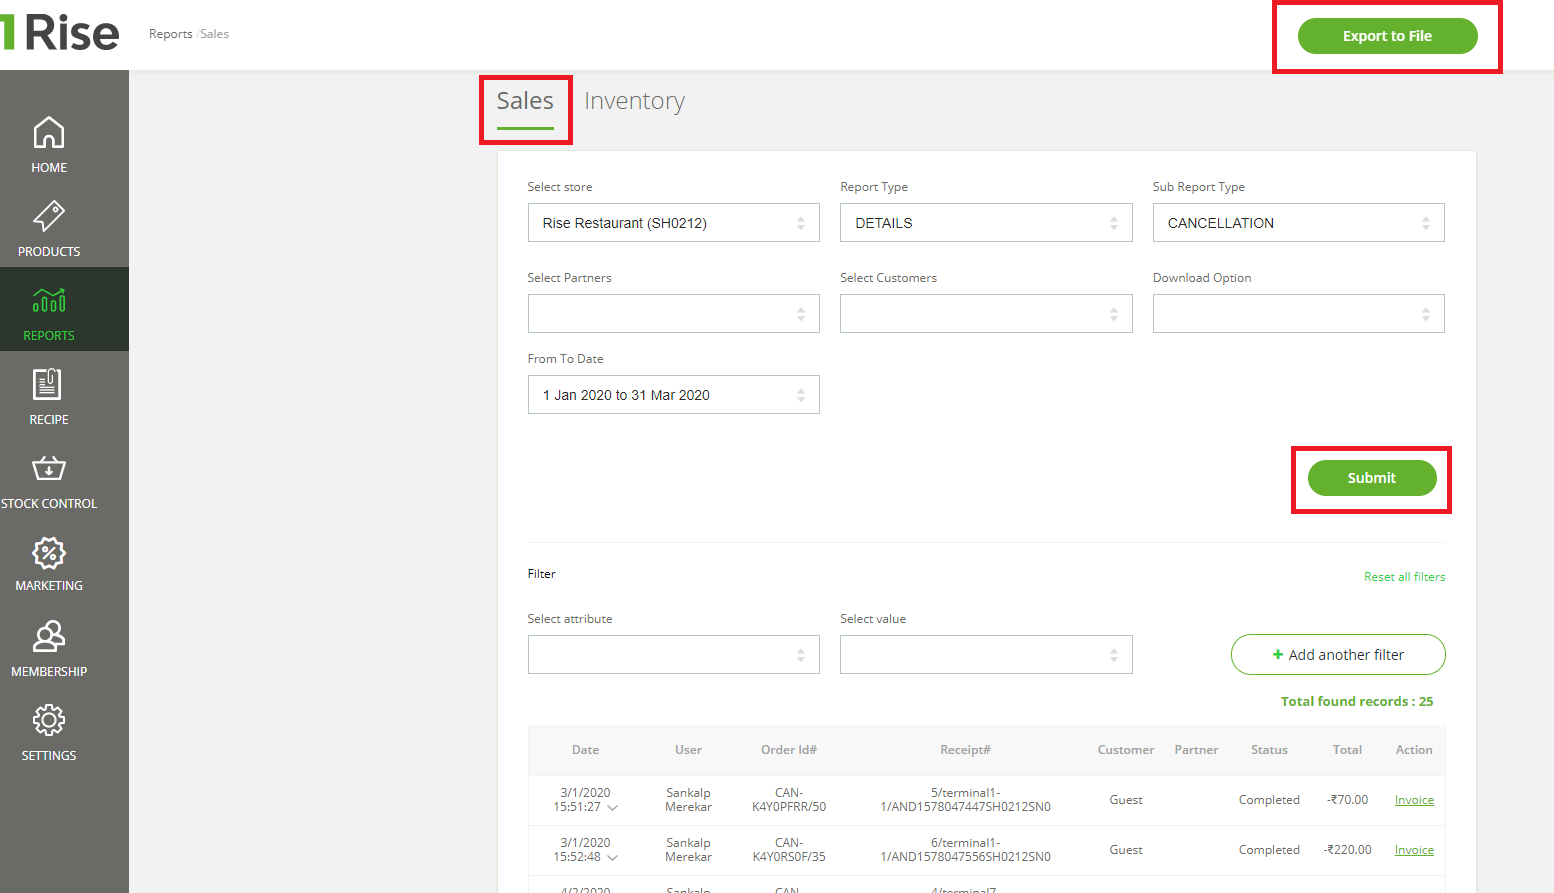Click Guest customer in 15:51:27 row

(1126, 800)
